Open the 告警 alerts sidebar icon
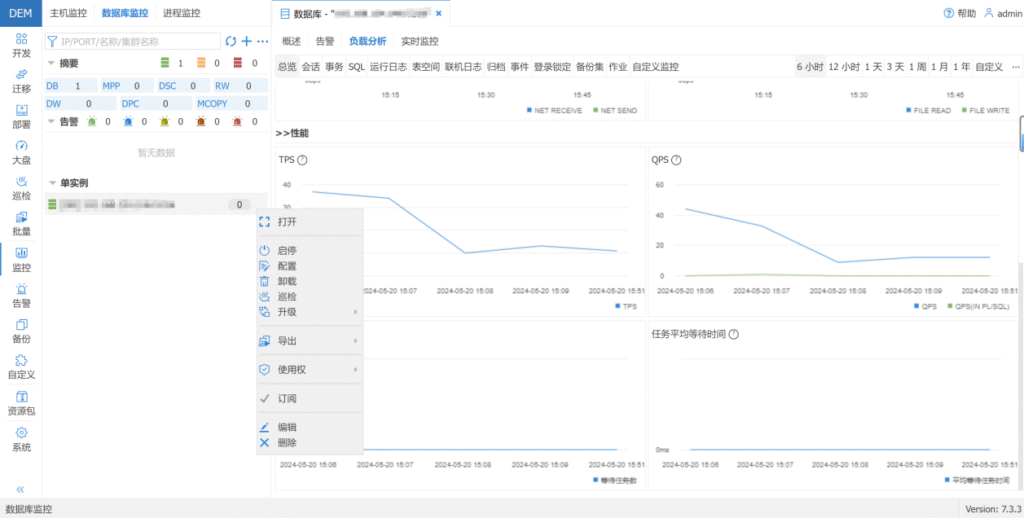 [x=21, y=295]
